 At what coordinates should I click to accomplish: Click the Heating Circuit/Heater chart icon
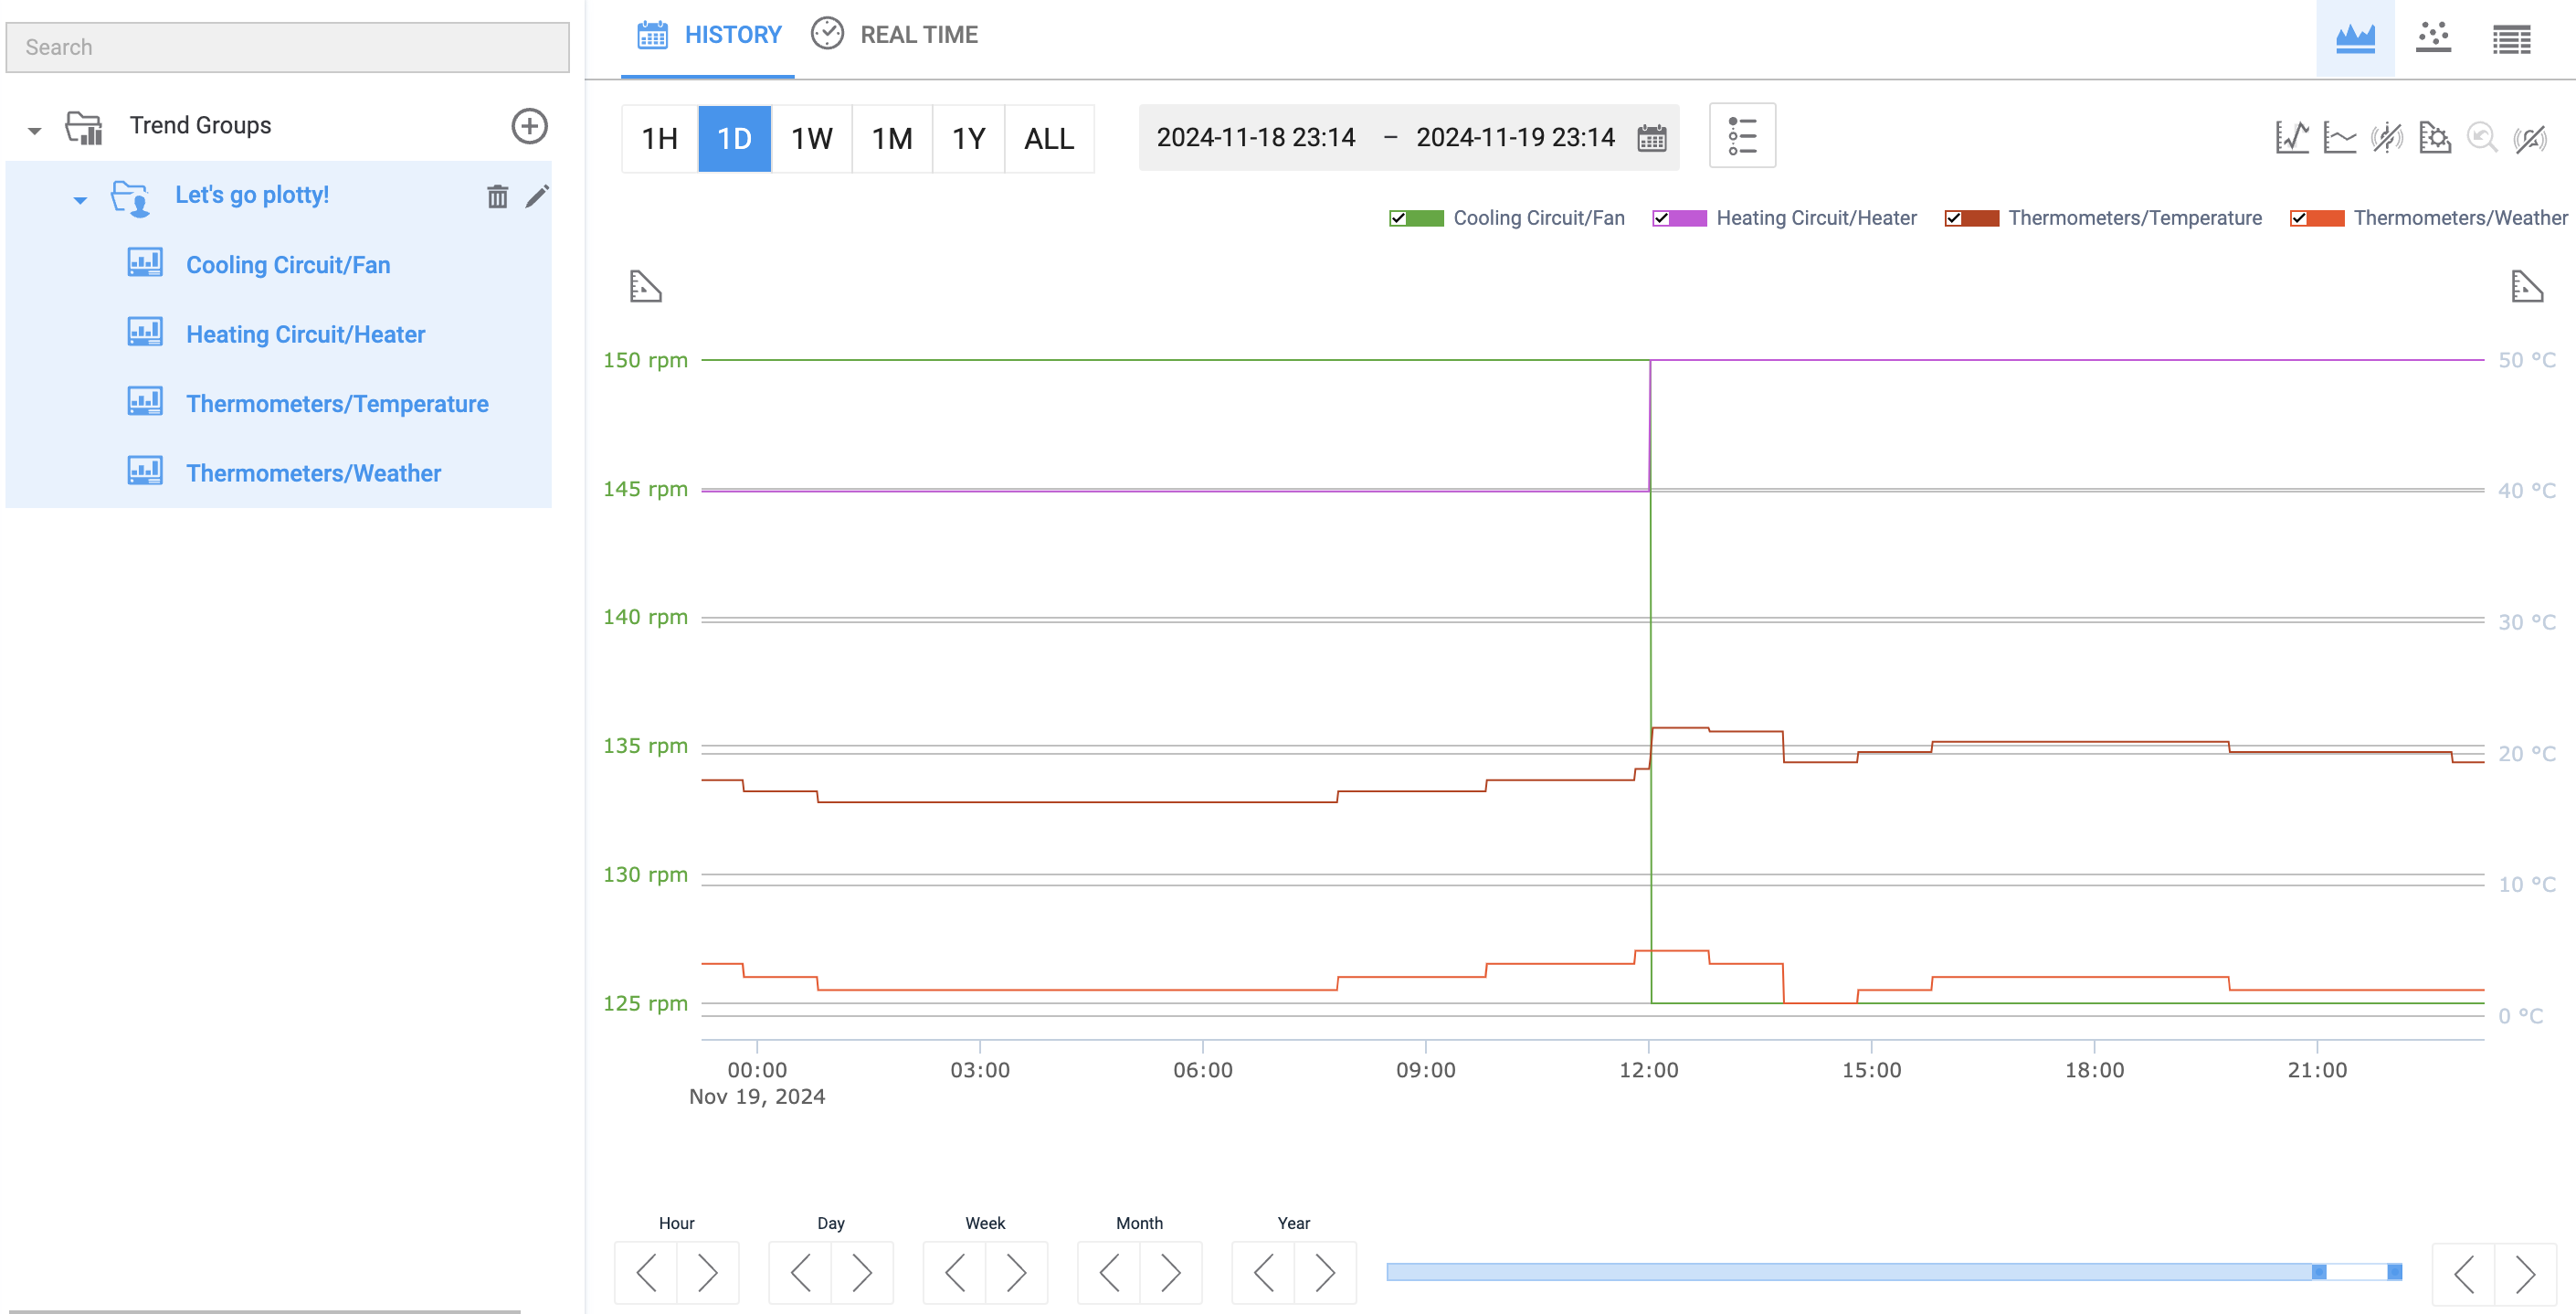[x=145, y=332]
